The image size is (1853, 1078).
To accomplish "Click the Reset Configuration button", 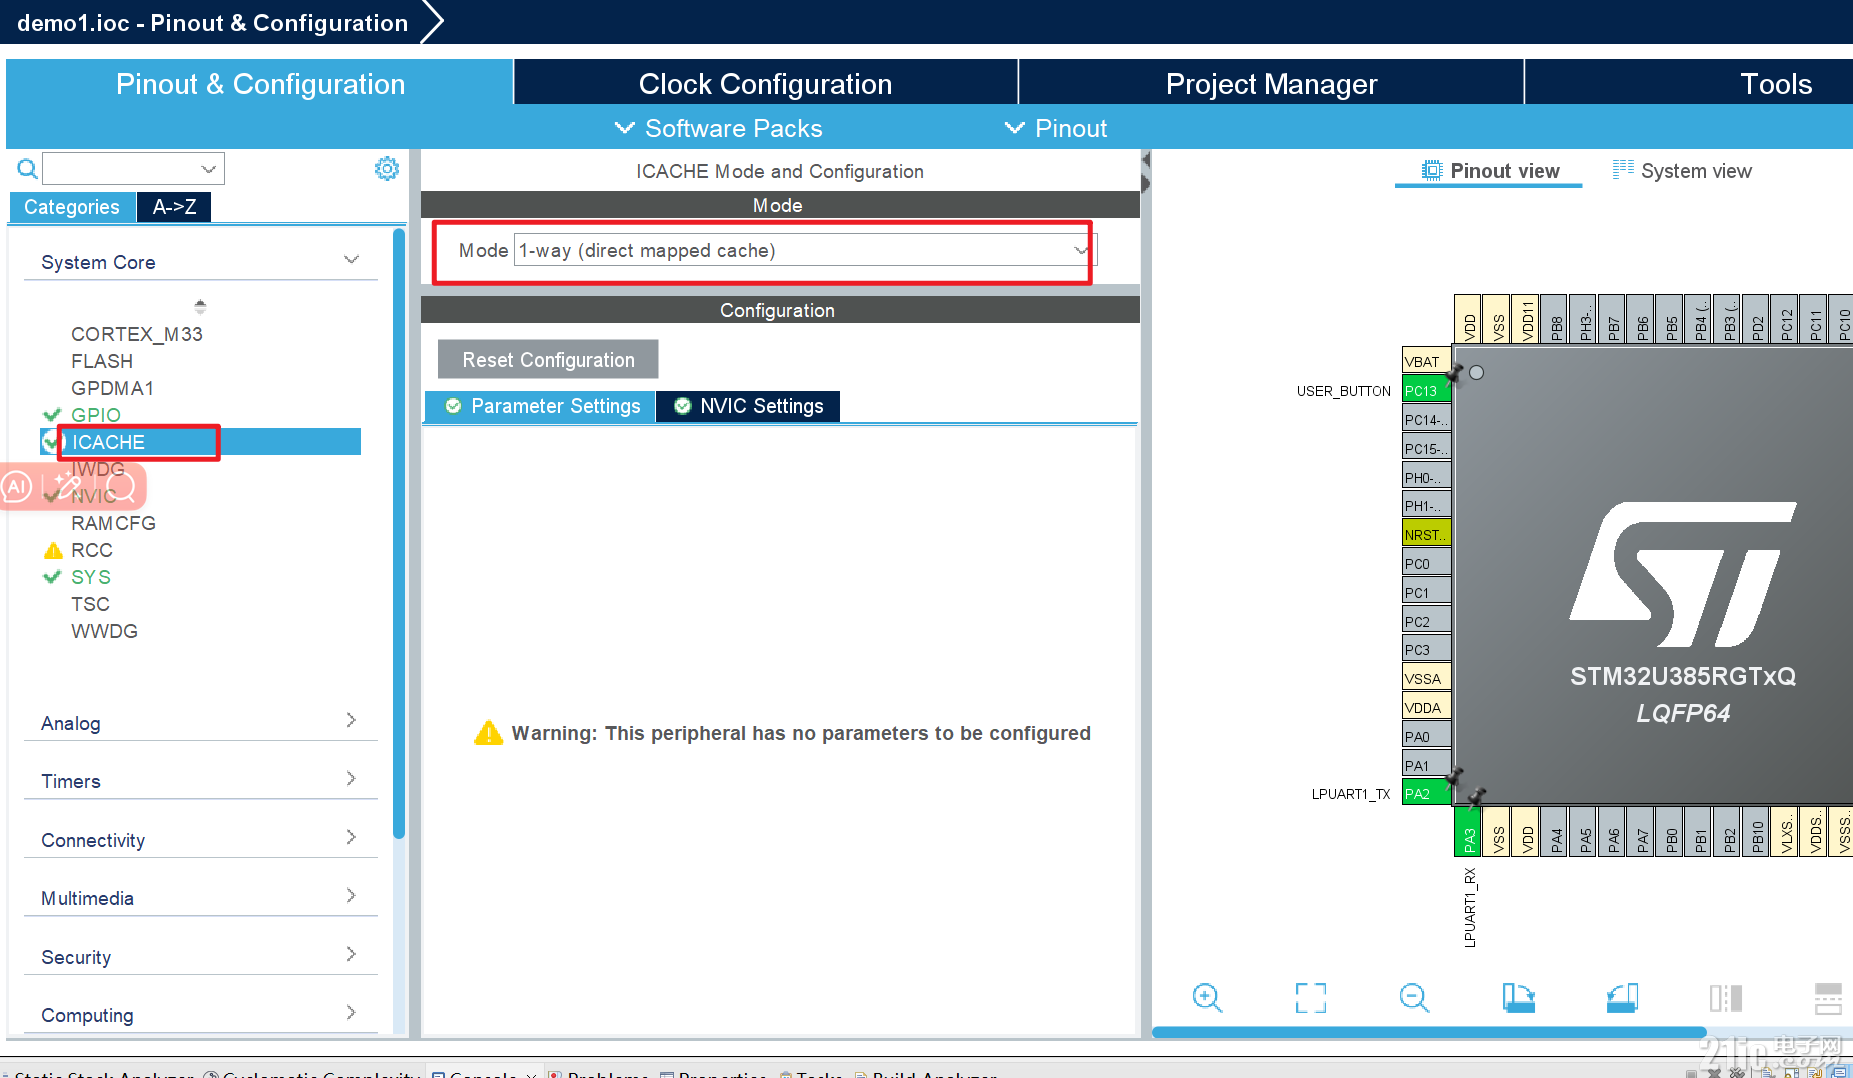I will click(548, 359).
